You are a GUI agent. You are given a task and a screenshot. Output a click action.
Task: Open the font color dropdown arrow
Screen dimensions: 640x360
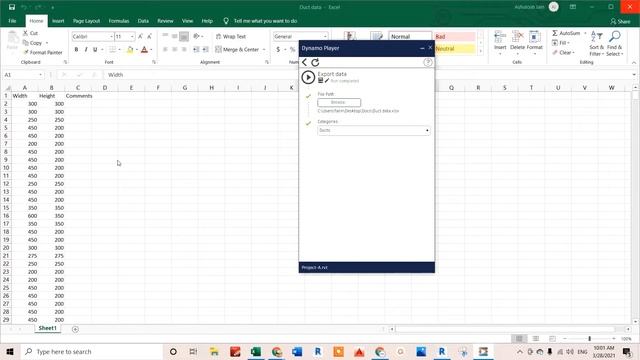tap(151, 50)
